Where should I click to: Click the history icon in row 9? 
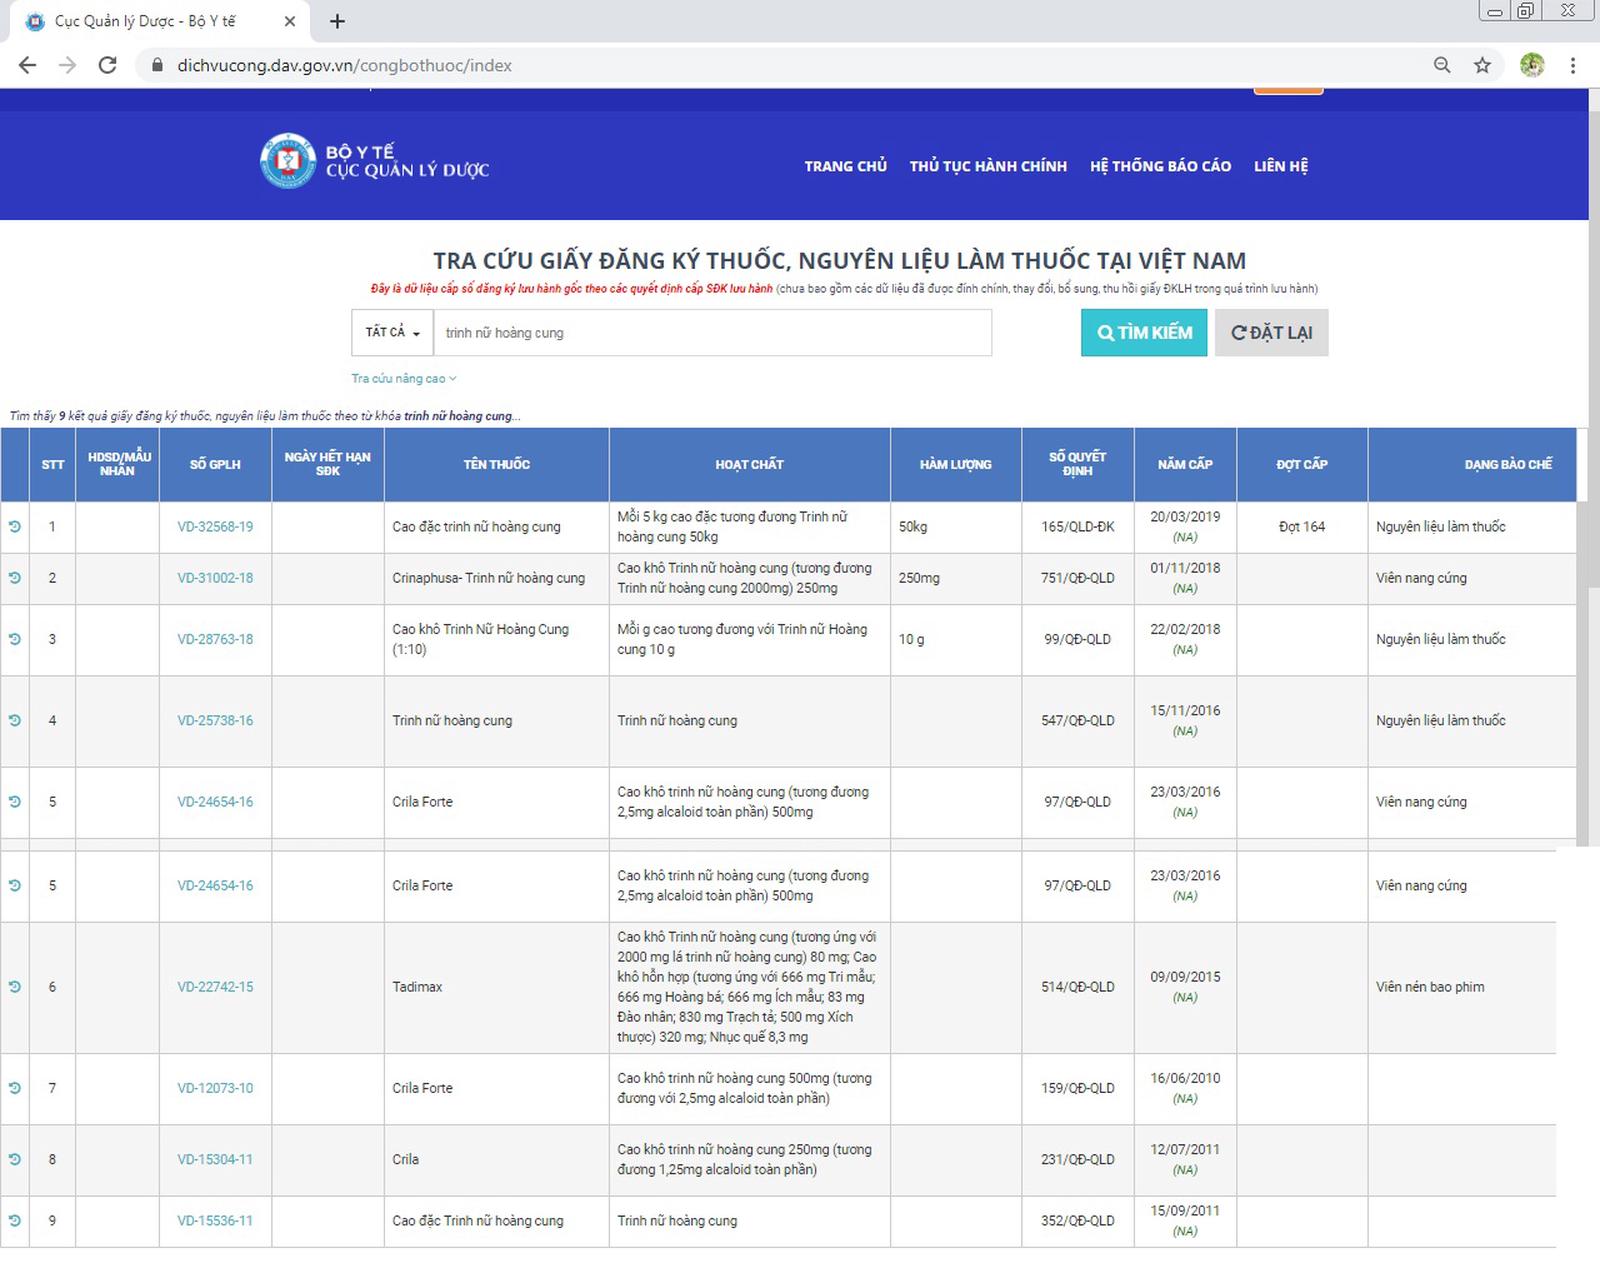click(x=15, y=1220)
